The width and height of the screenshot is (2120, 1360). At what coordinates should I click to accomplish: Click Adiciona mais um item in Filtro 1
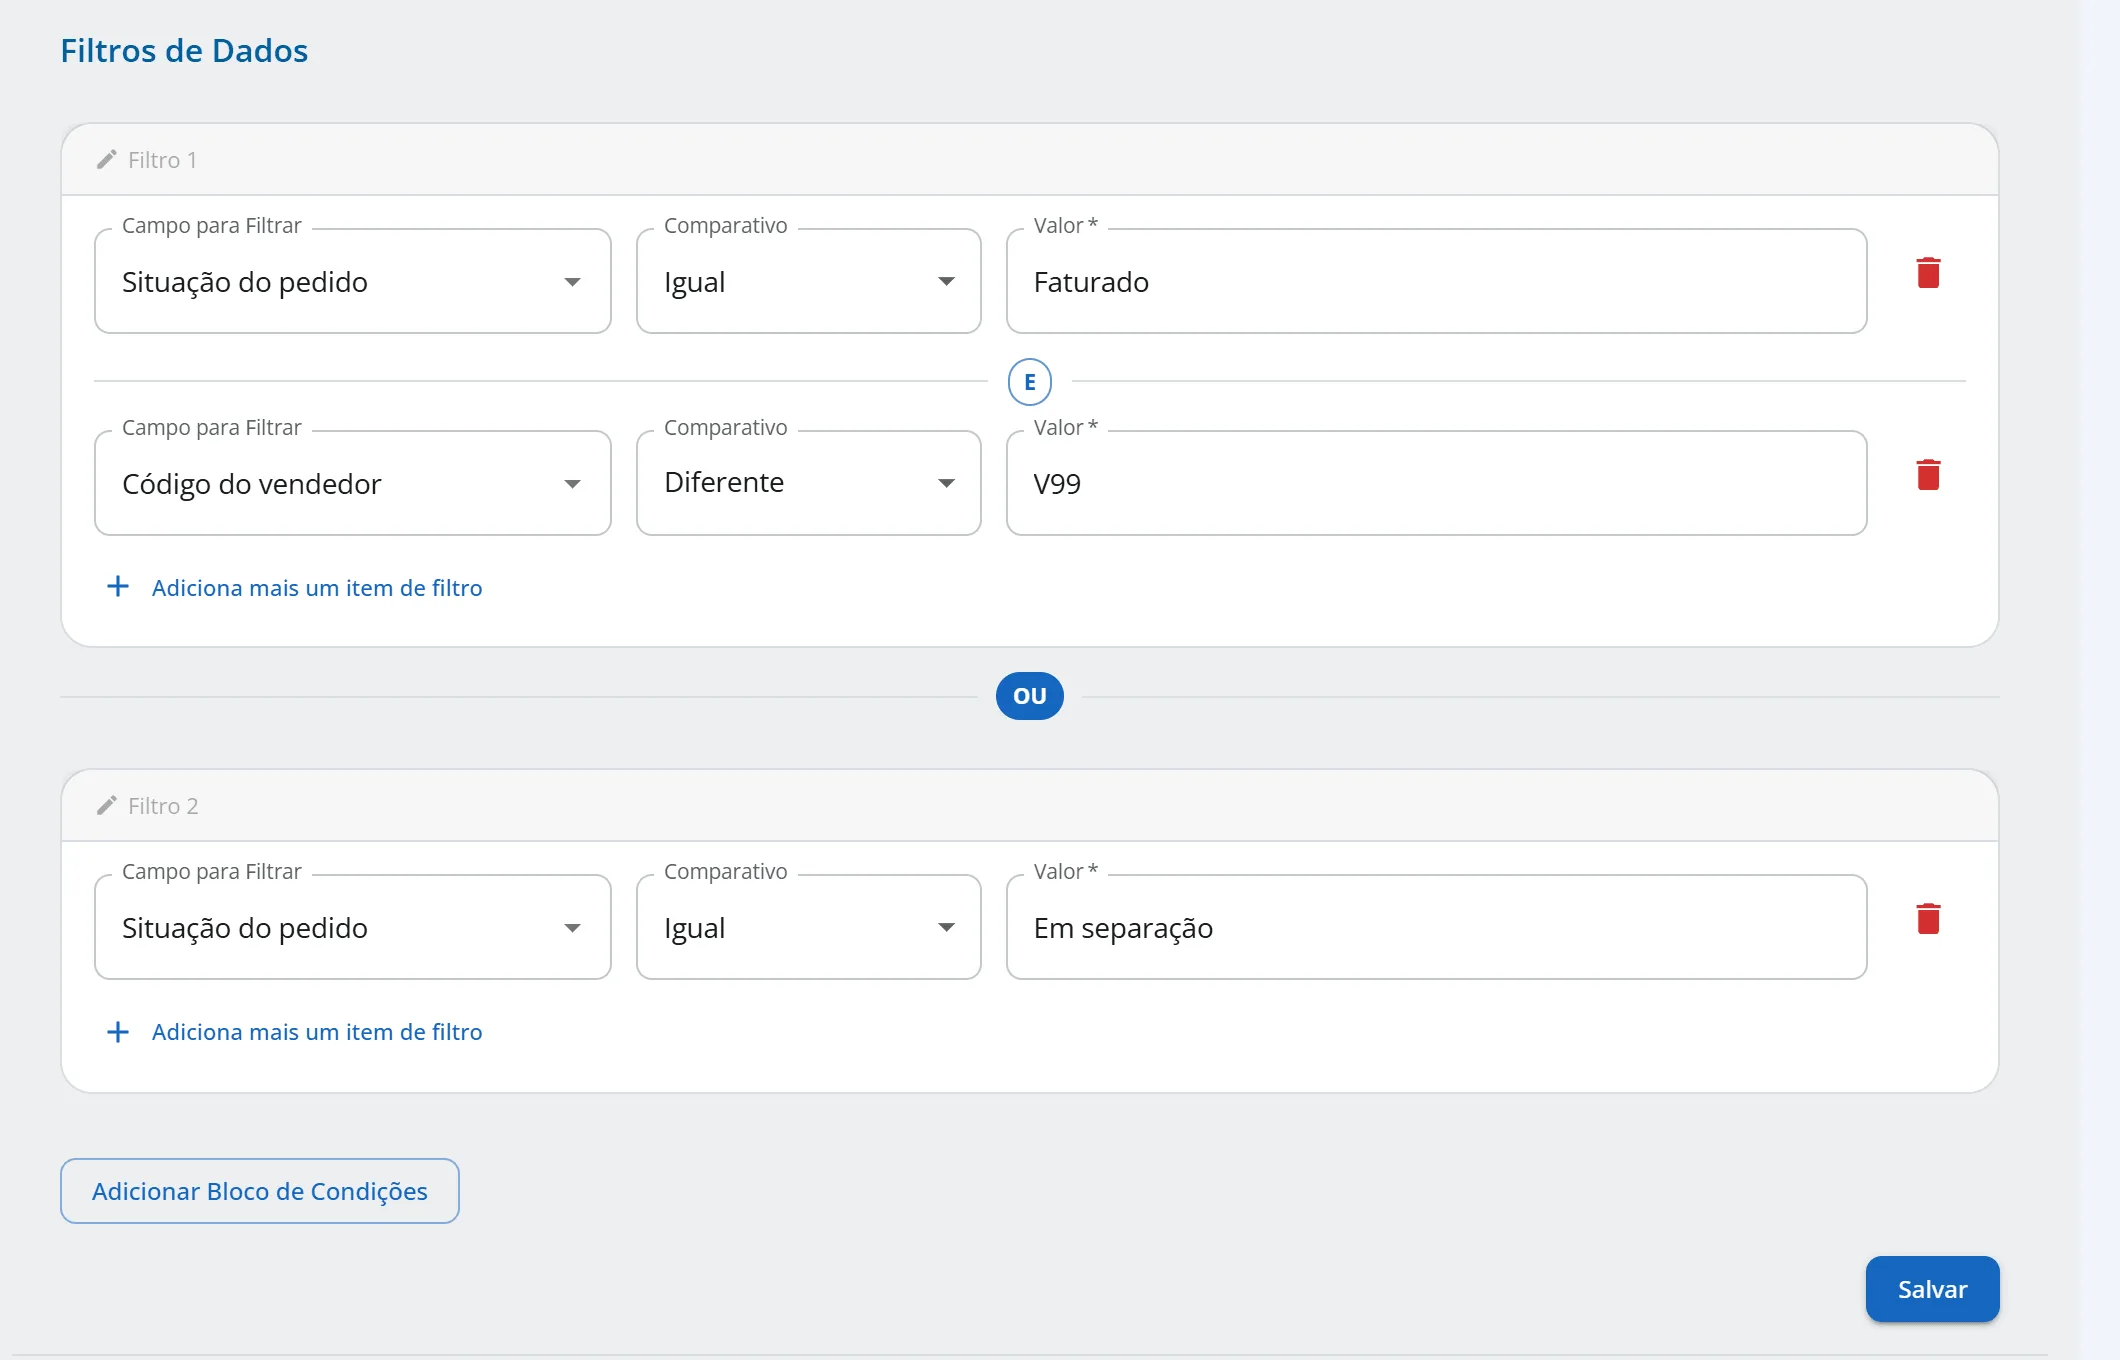[x=317, y=588]
